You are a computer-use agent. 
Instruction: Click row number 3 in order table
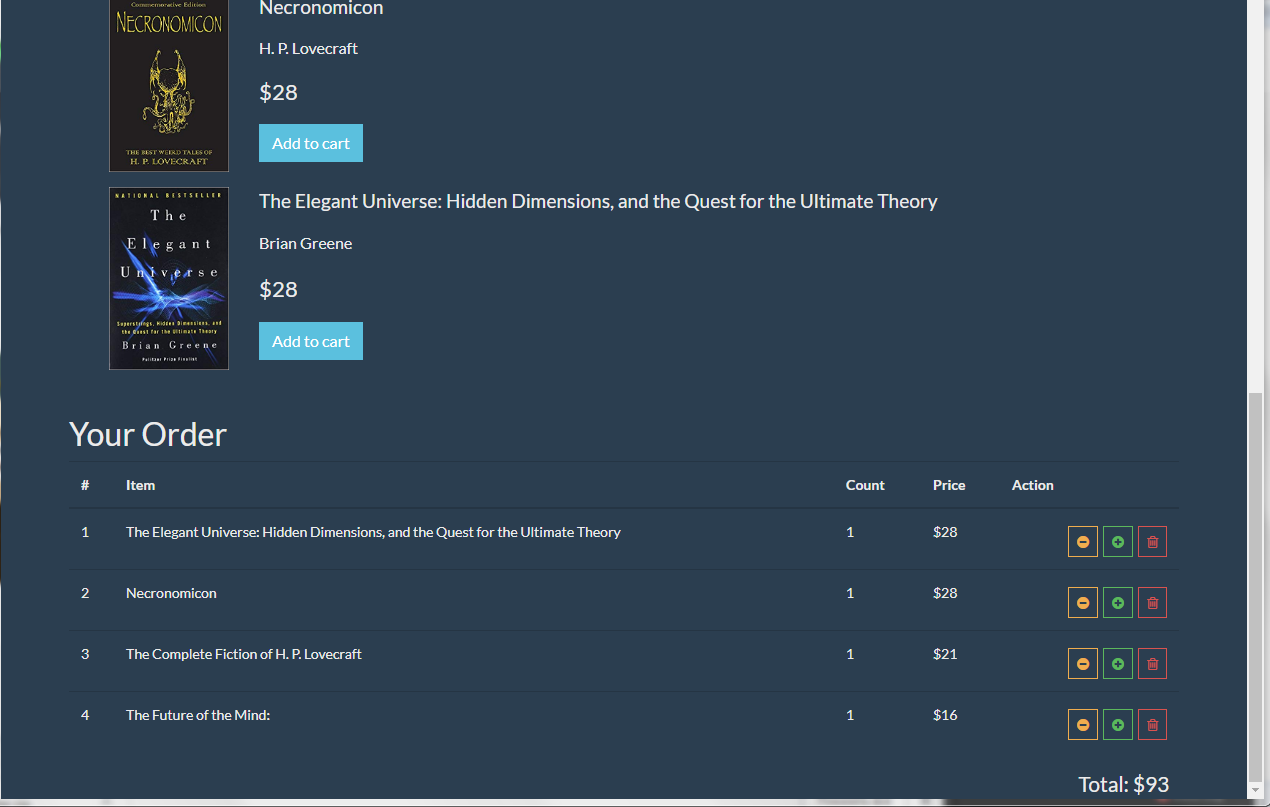85,654
